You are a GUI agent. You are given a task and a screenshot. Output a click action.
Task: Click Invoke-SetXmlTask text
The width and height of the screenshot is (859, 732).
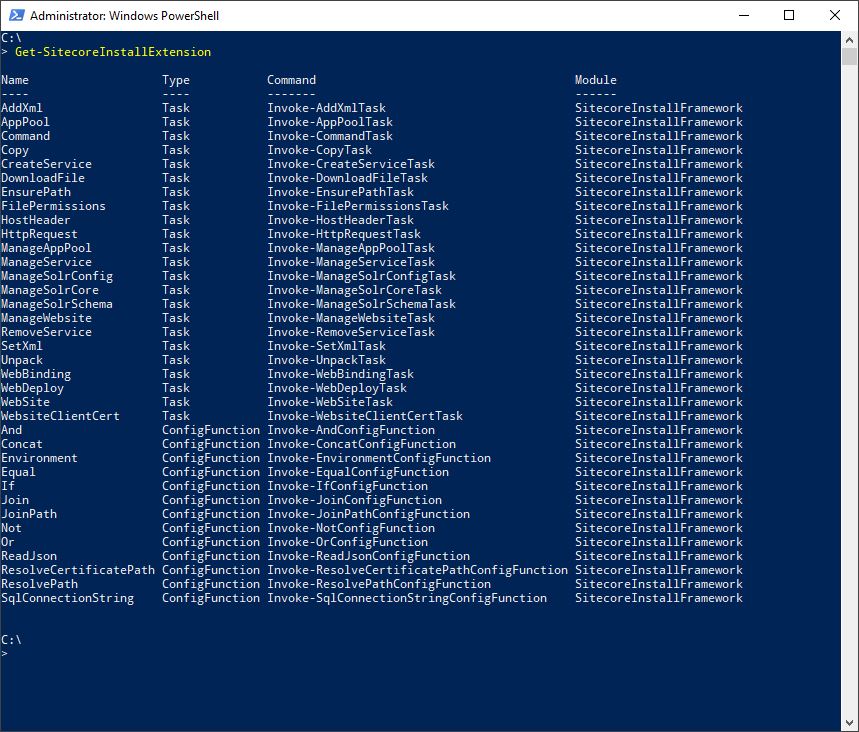pyautogui.click(x=327, y=346)
